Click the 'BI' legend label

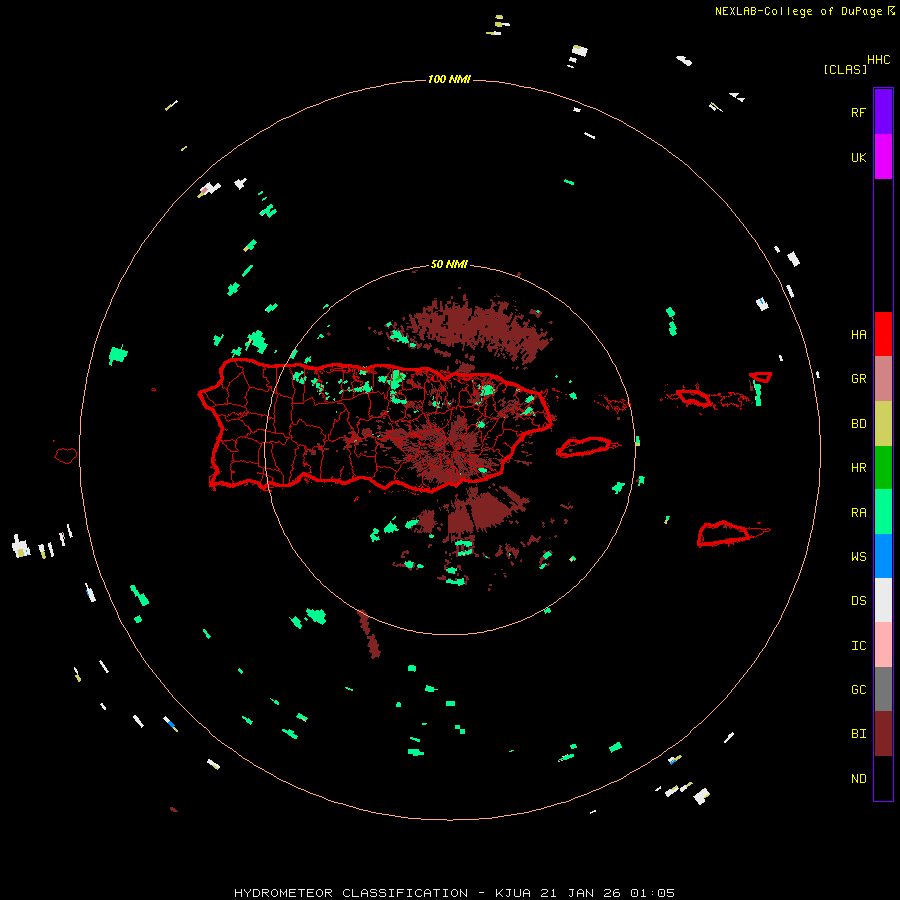tap(858, 734)
